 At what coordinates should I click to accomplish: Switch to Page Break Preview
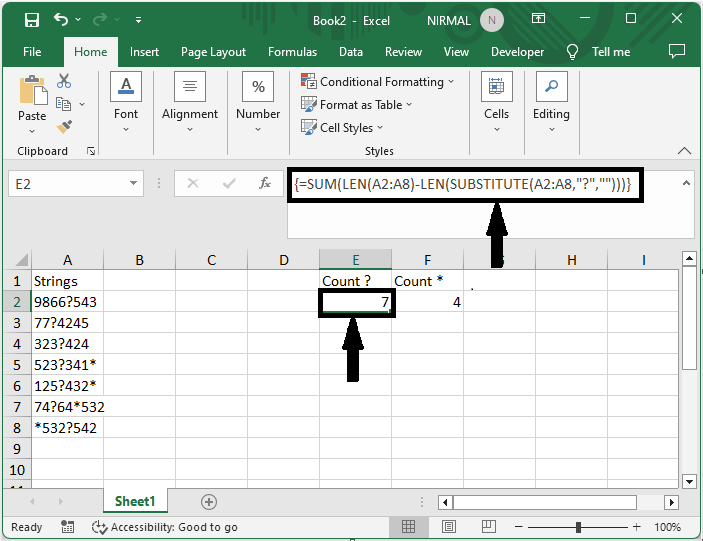tap(488, 527)
